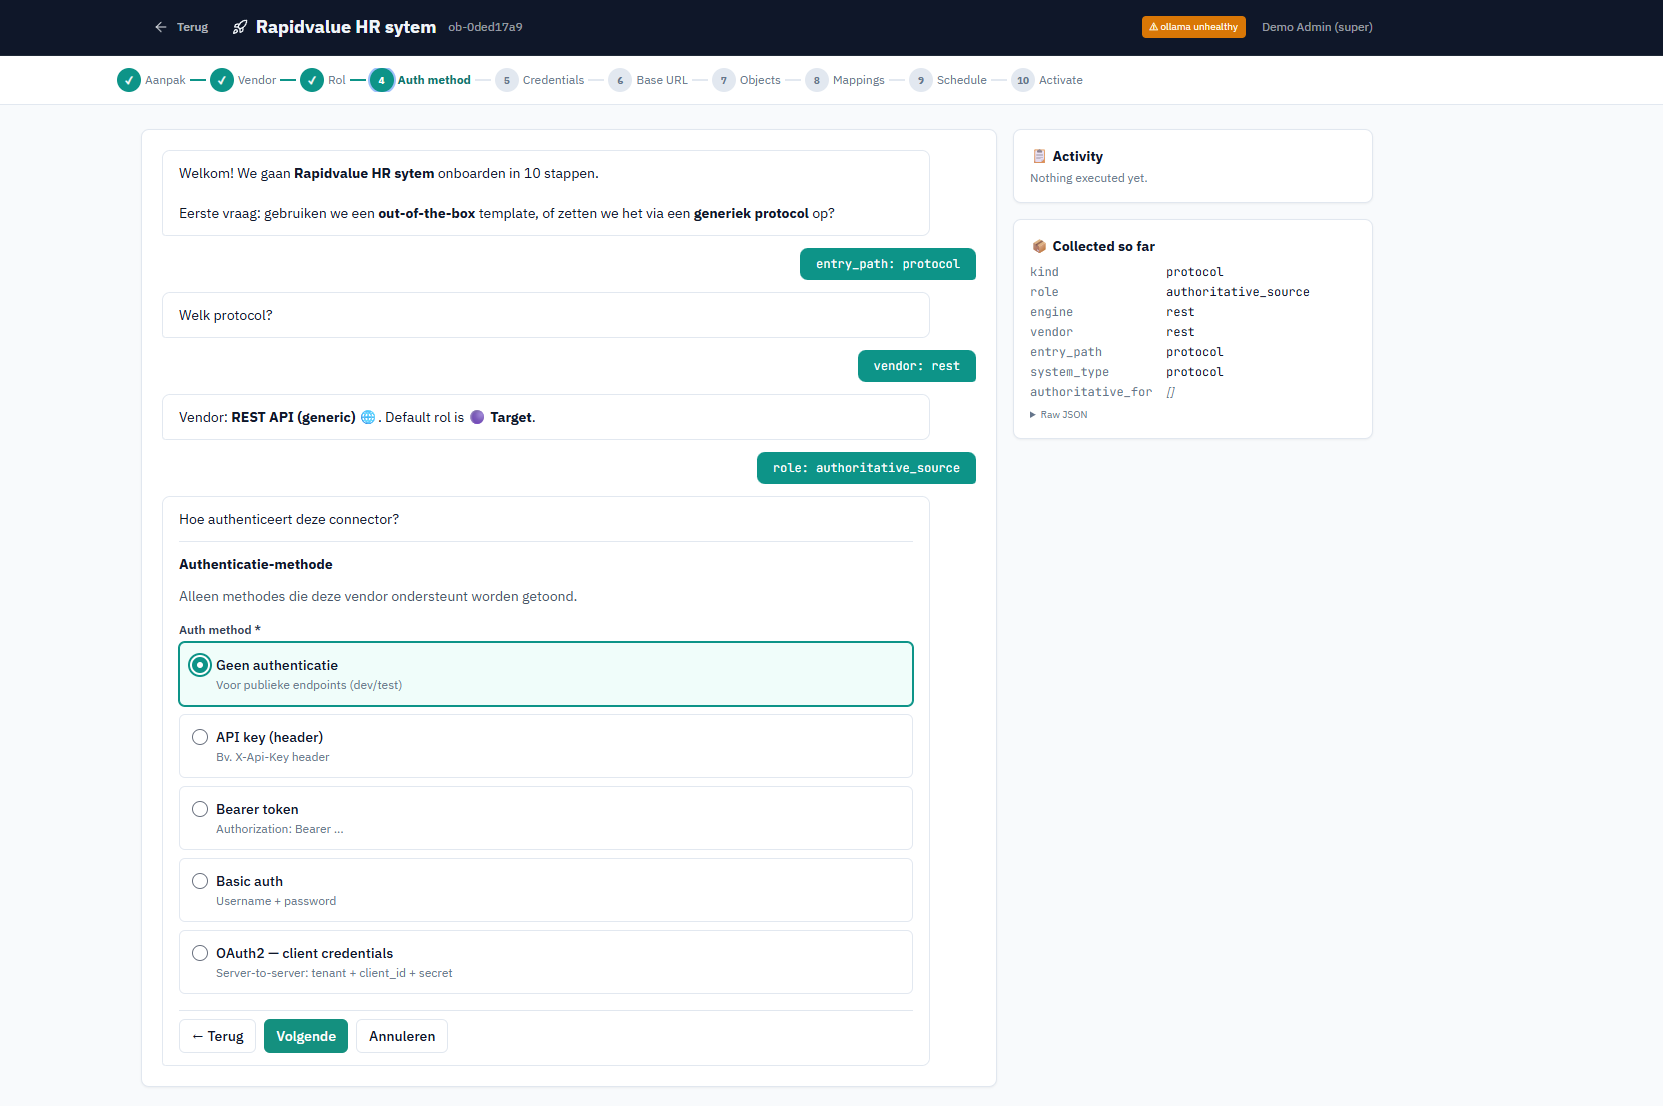Click the back arrow icon next to Terug in the header

click(161, 27)
